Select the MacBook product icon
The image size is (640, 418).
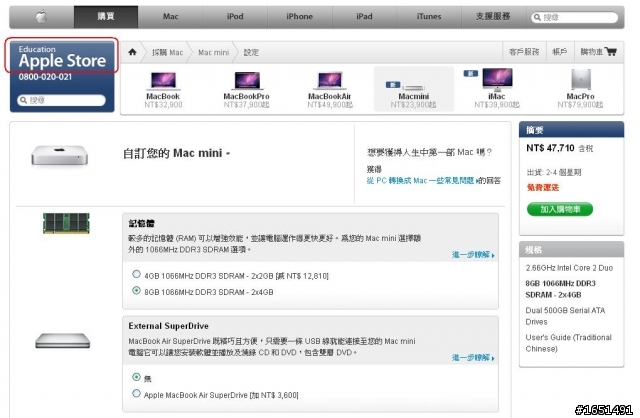(163, 80)
